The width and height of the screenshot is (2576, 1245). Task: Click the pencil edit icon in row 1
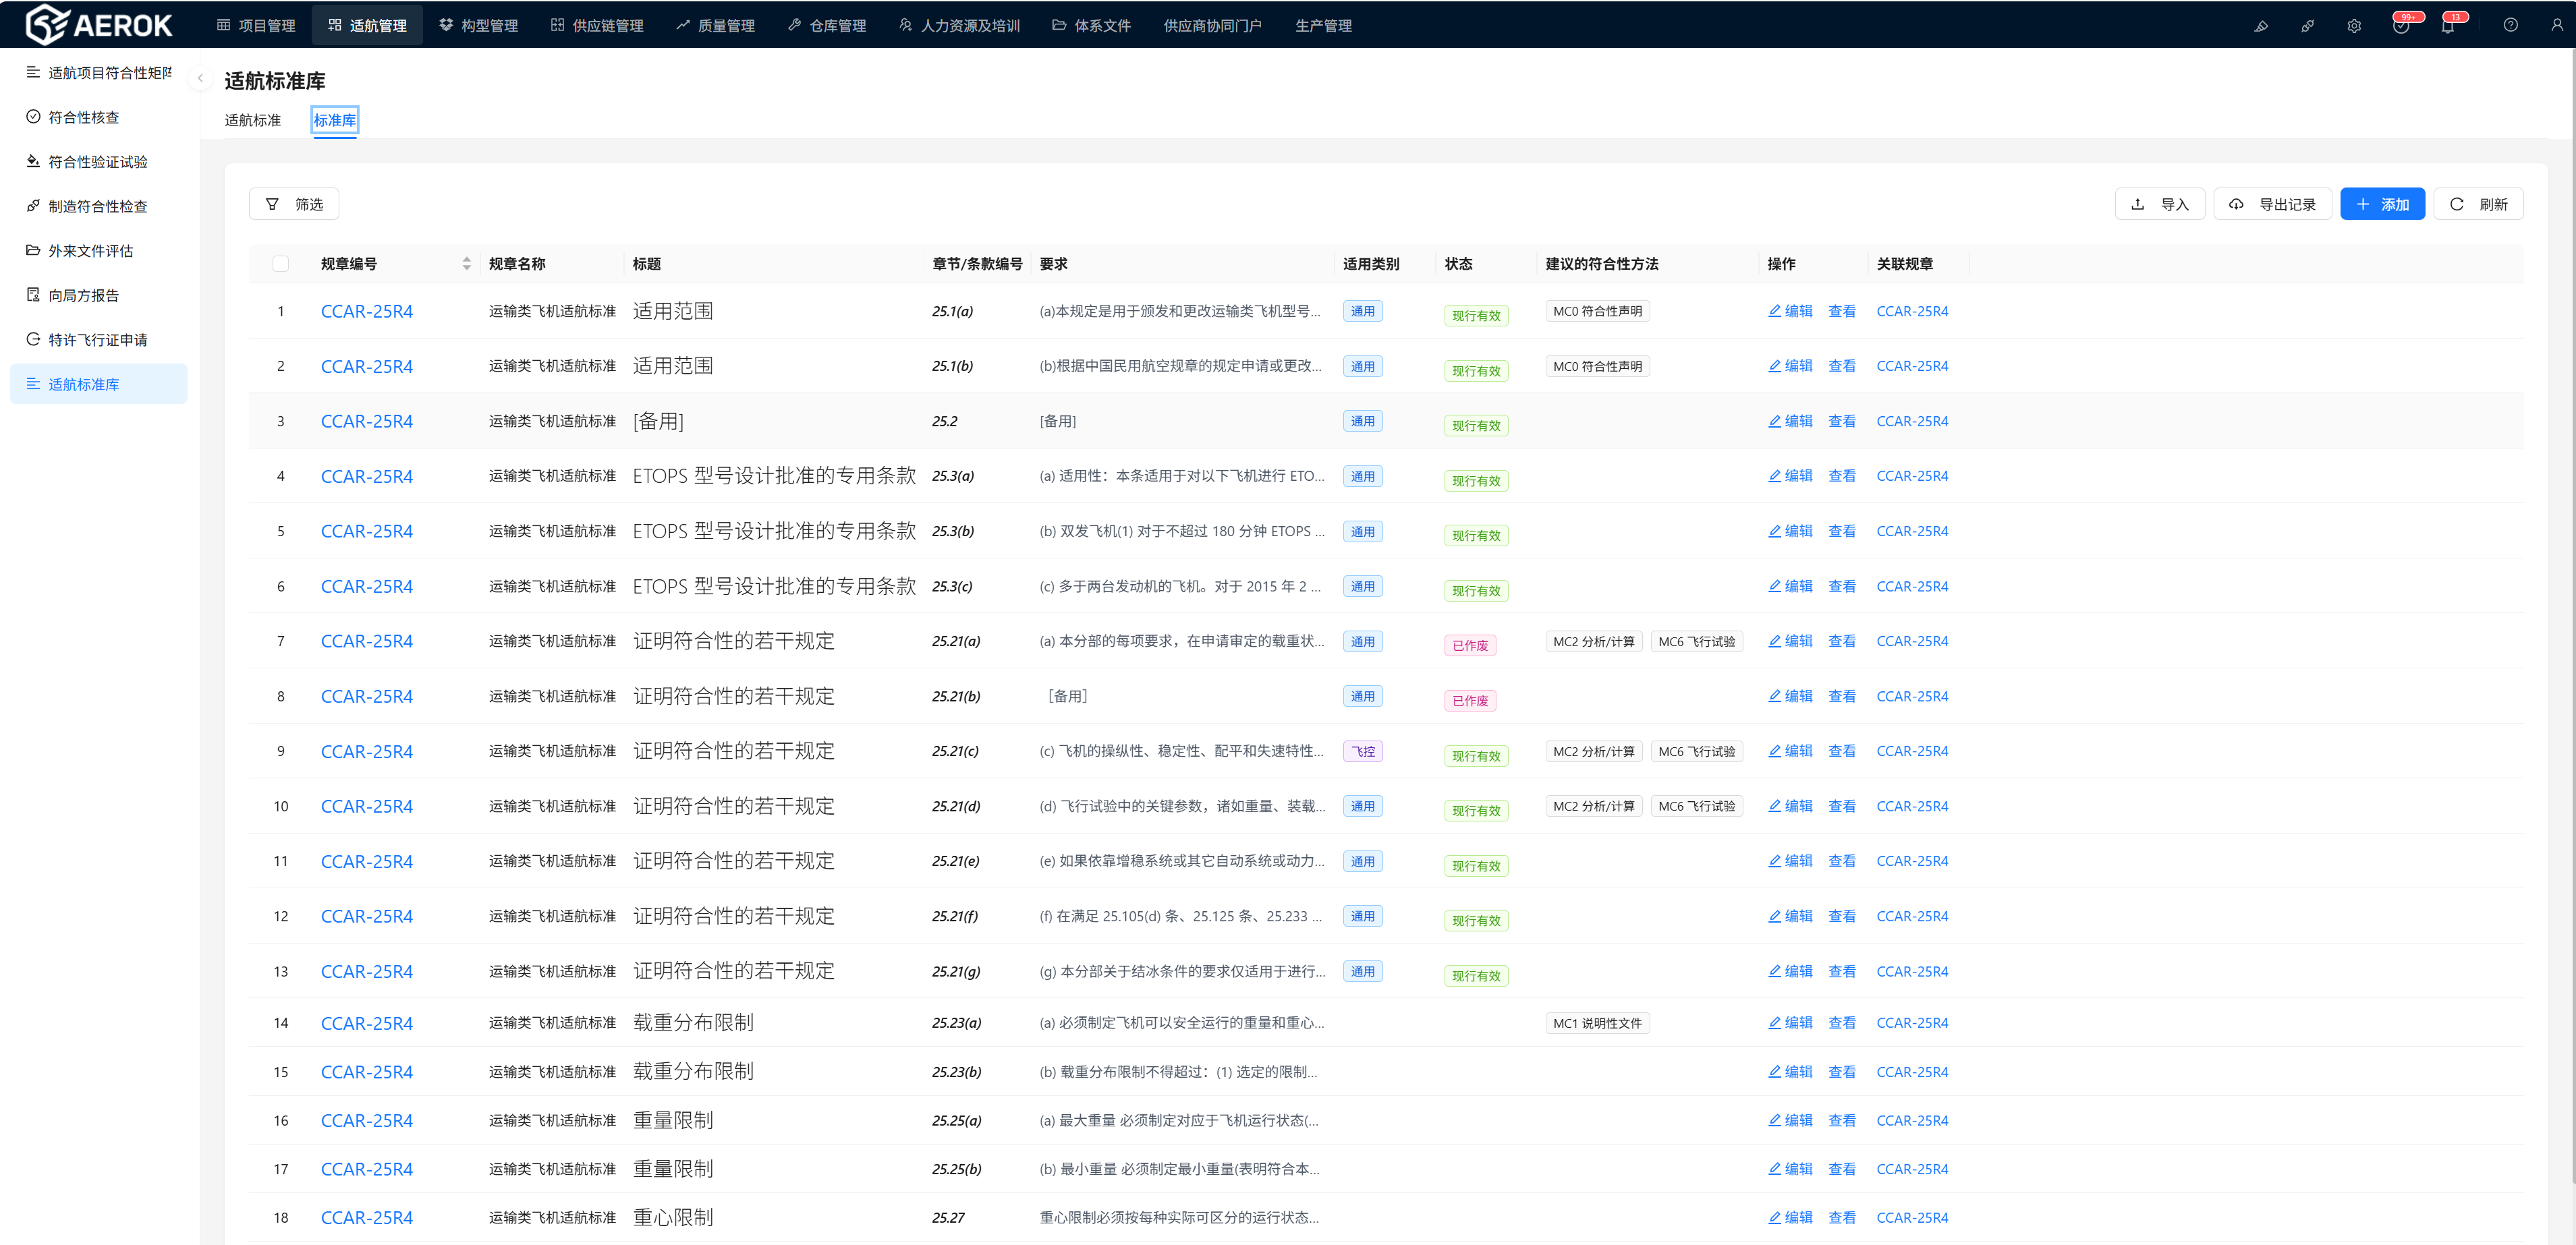pyautogui.click(x=1775, y=311)
